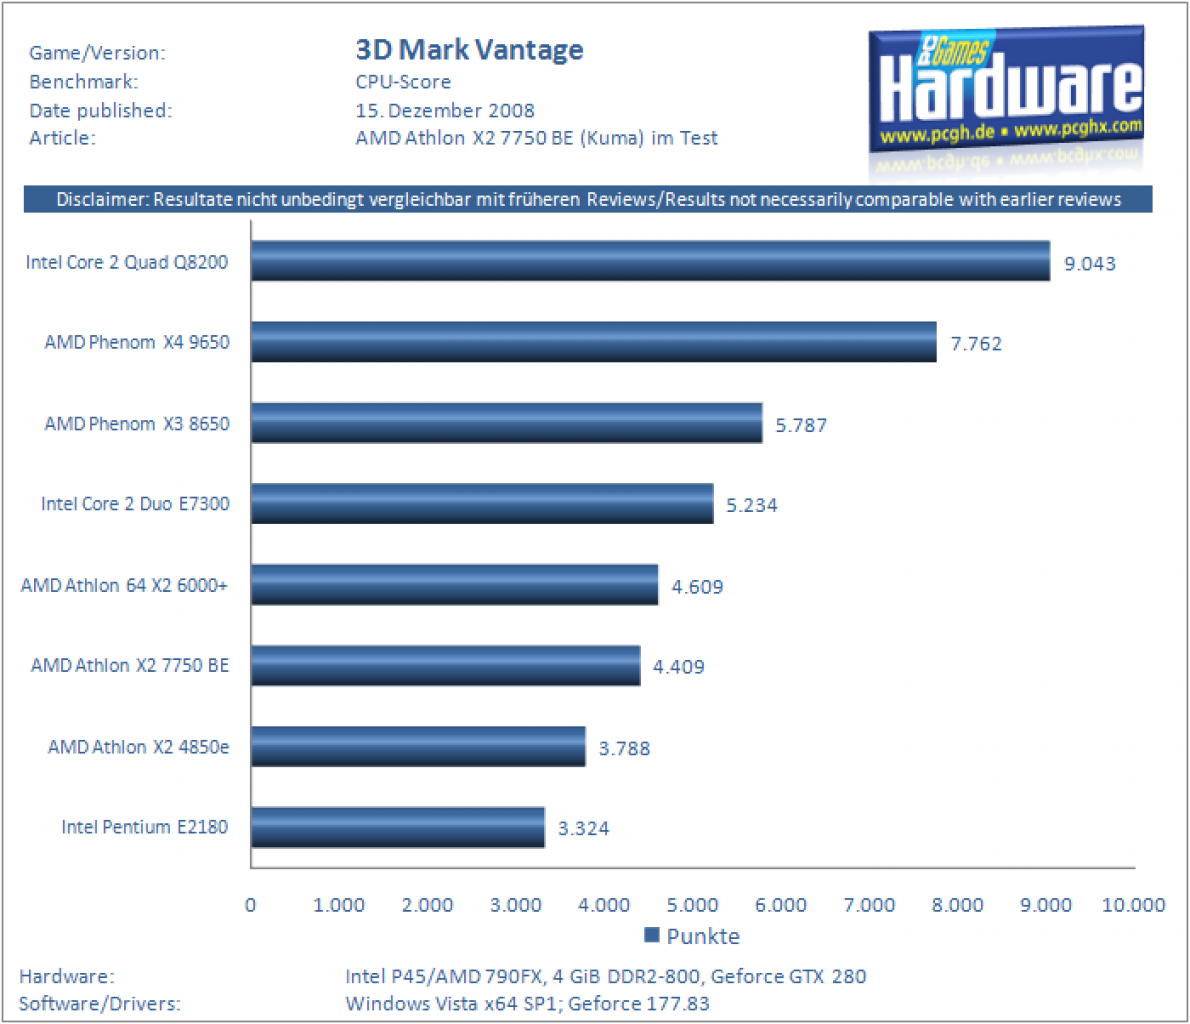Screen dimensions: 1190x1024
Task: Click the label 'AMD Athlon X2 7750 BE'
Action: [130, 666]
